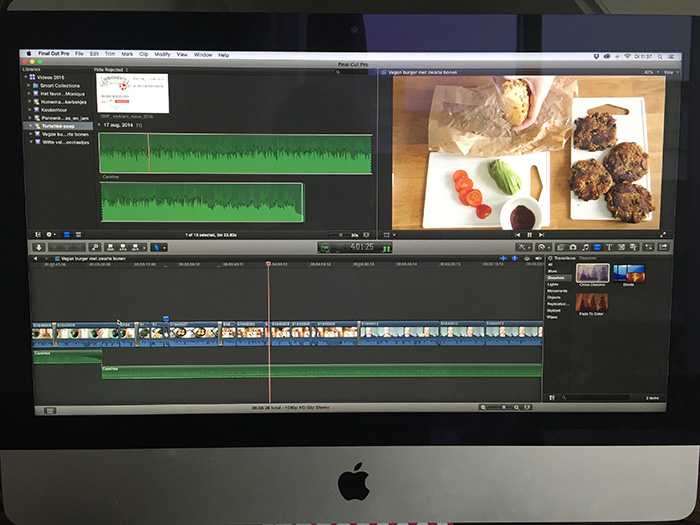Open the Enhancements magic wand menu
This screenshot has width=700, height=525.
[x=523, y=247]
